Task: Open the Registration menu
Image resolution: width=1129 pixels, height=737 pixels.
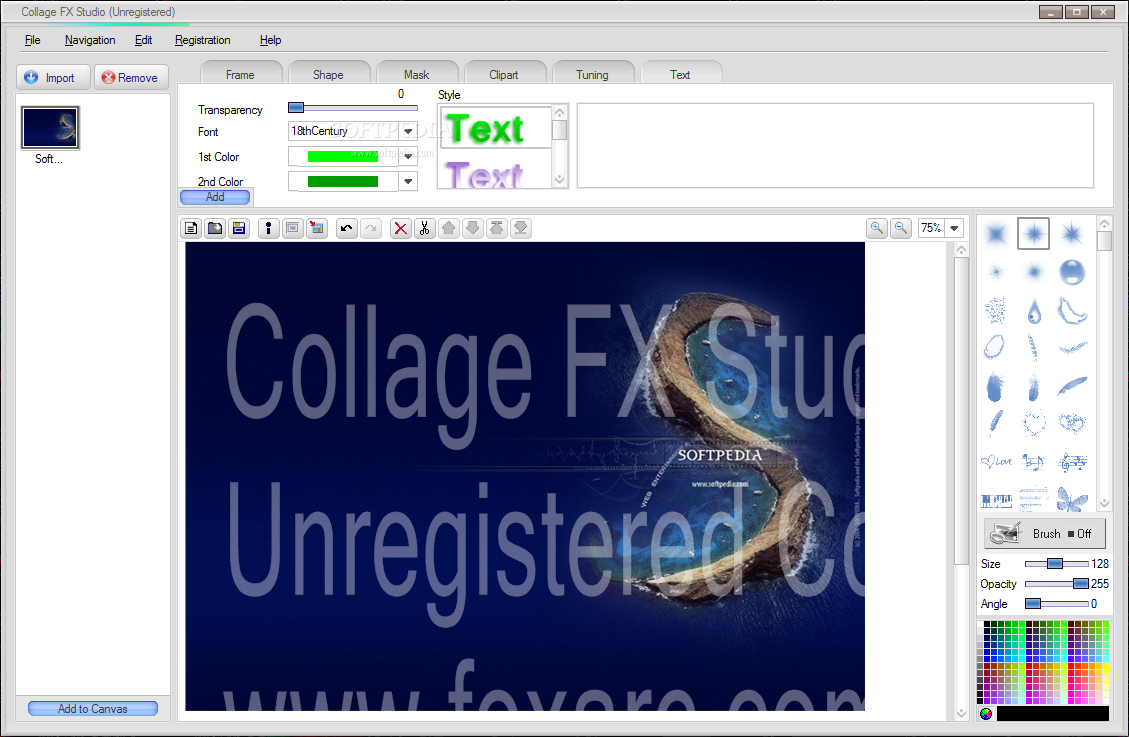Action: tap(202, 40)
